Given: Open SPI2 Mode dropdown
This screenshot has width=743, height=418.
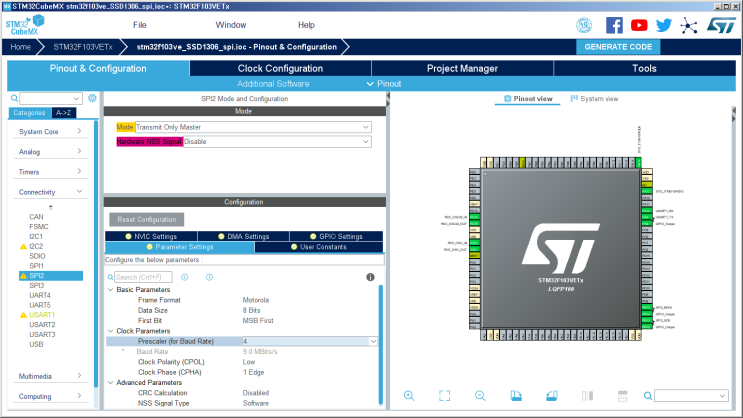Looking at the screenshot, I should [253, 127].
